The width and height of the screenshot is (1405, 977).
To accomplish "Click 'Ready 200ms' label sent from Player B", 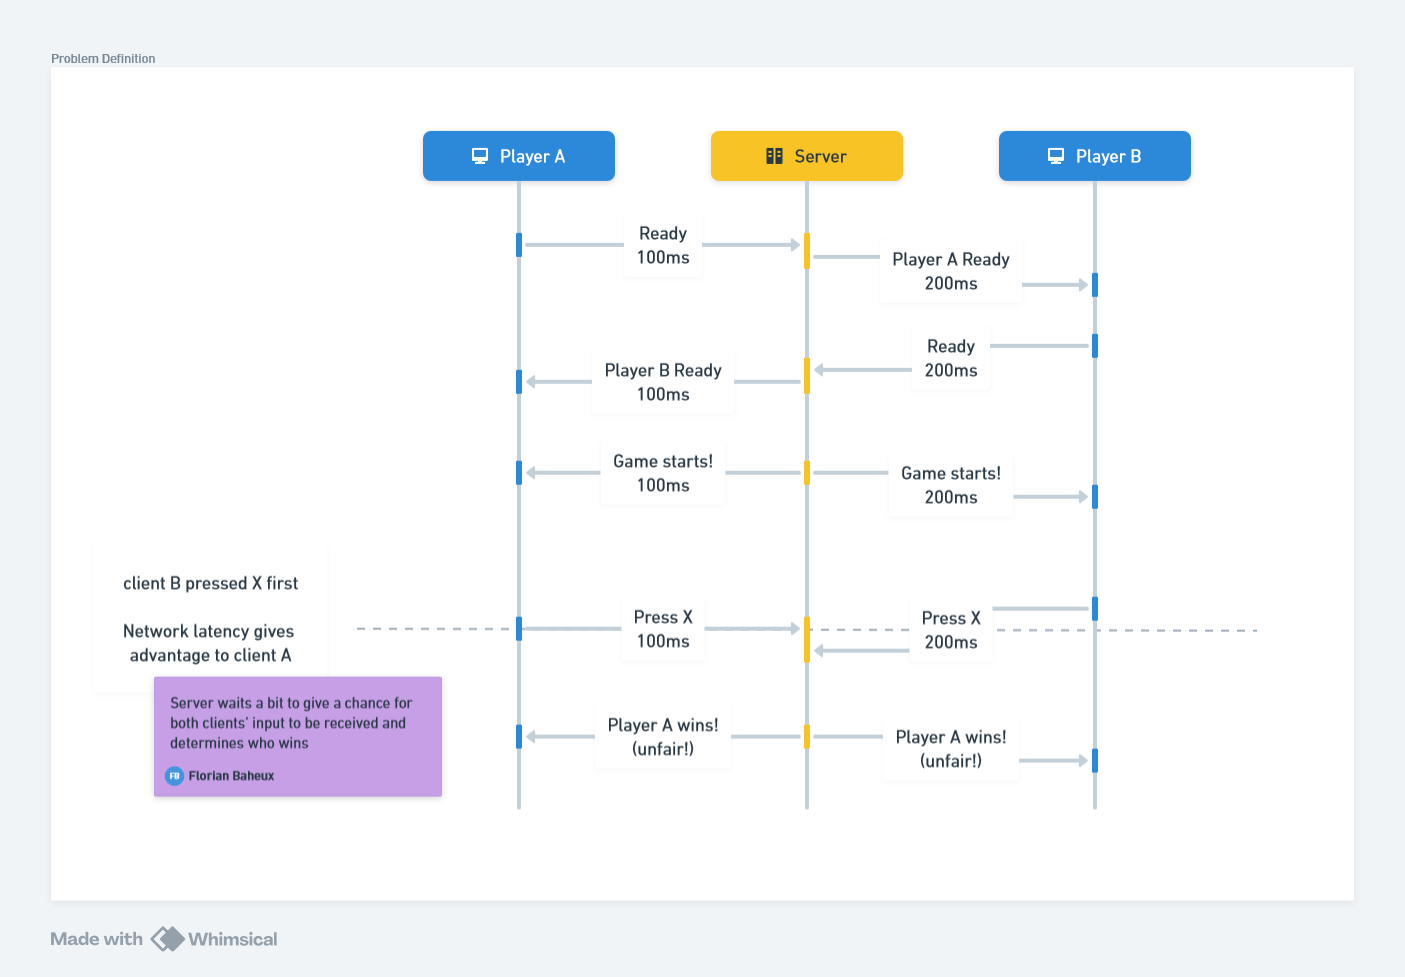I will click(950, 358).
